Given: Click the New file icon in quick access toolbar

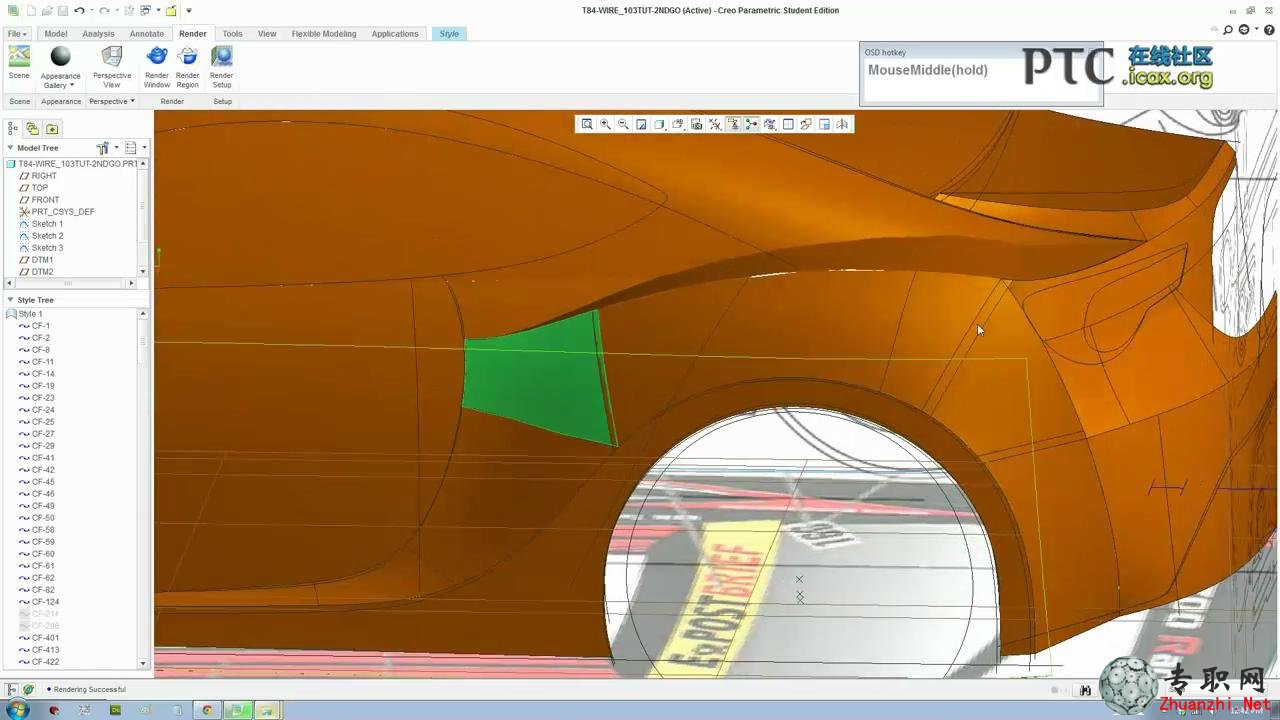Looking at the screenshot, I should 31,10.
